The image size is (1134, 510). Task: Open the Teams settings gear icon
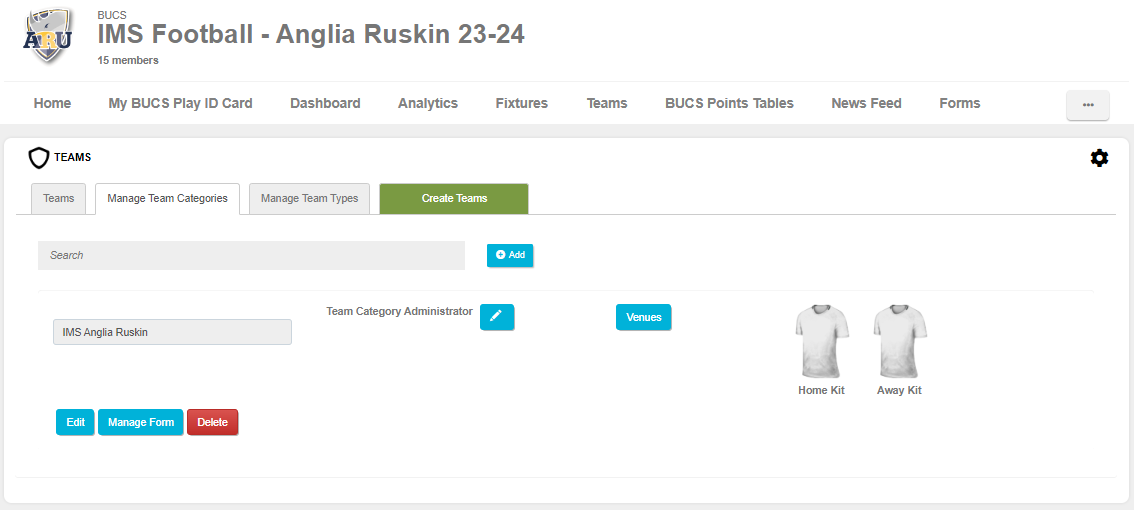coord(1099,158)
